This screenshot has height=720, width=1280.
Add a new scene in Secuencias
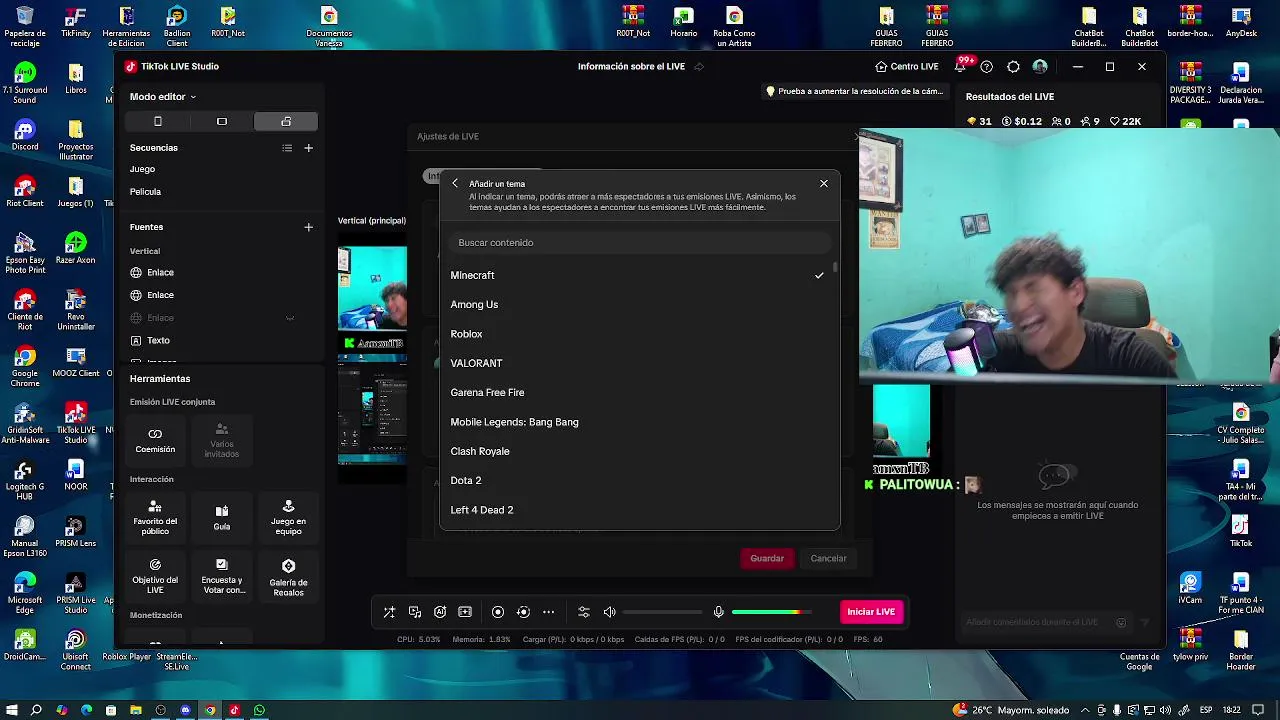[308, 148]
